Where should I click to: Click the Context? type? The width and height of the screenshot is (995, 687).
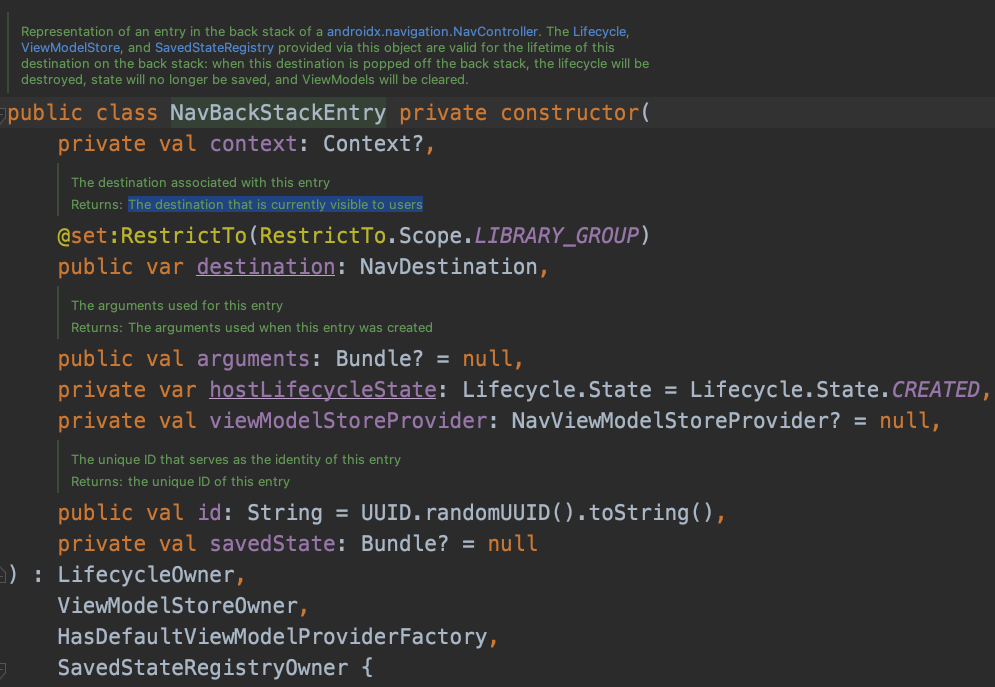pyautogui.click(x=373, y=144)
